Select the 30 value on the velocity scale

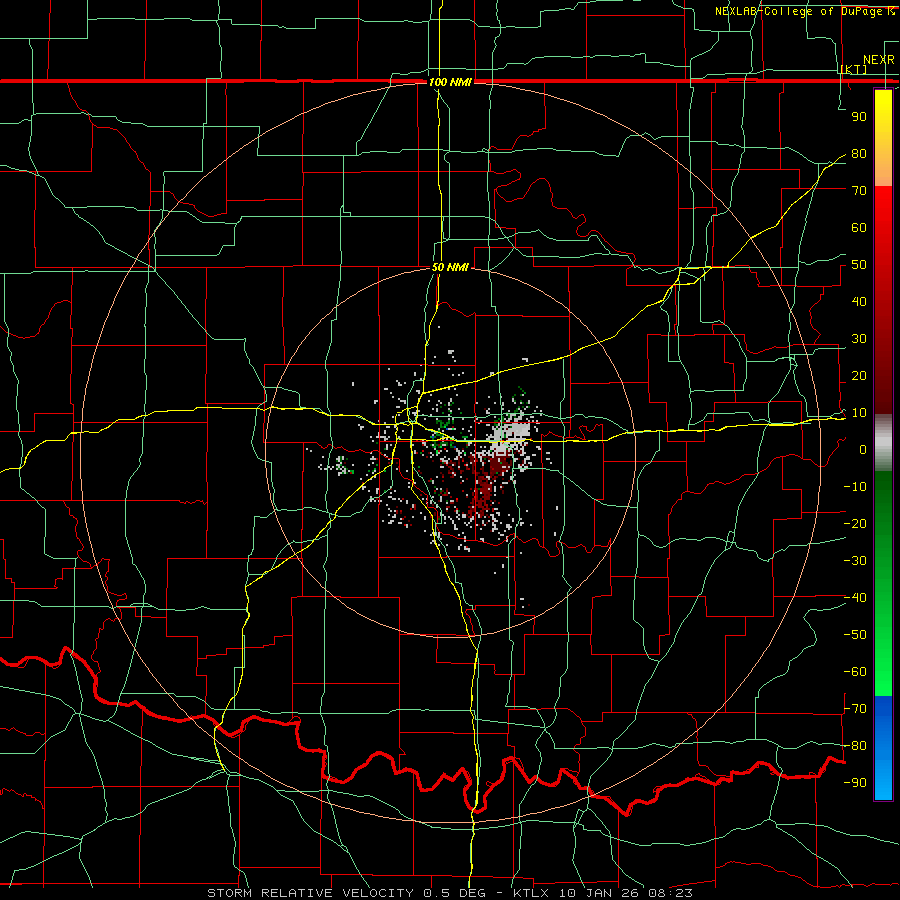tap(859, 339)
